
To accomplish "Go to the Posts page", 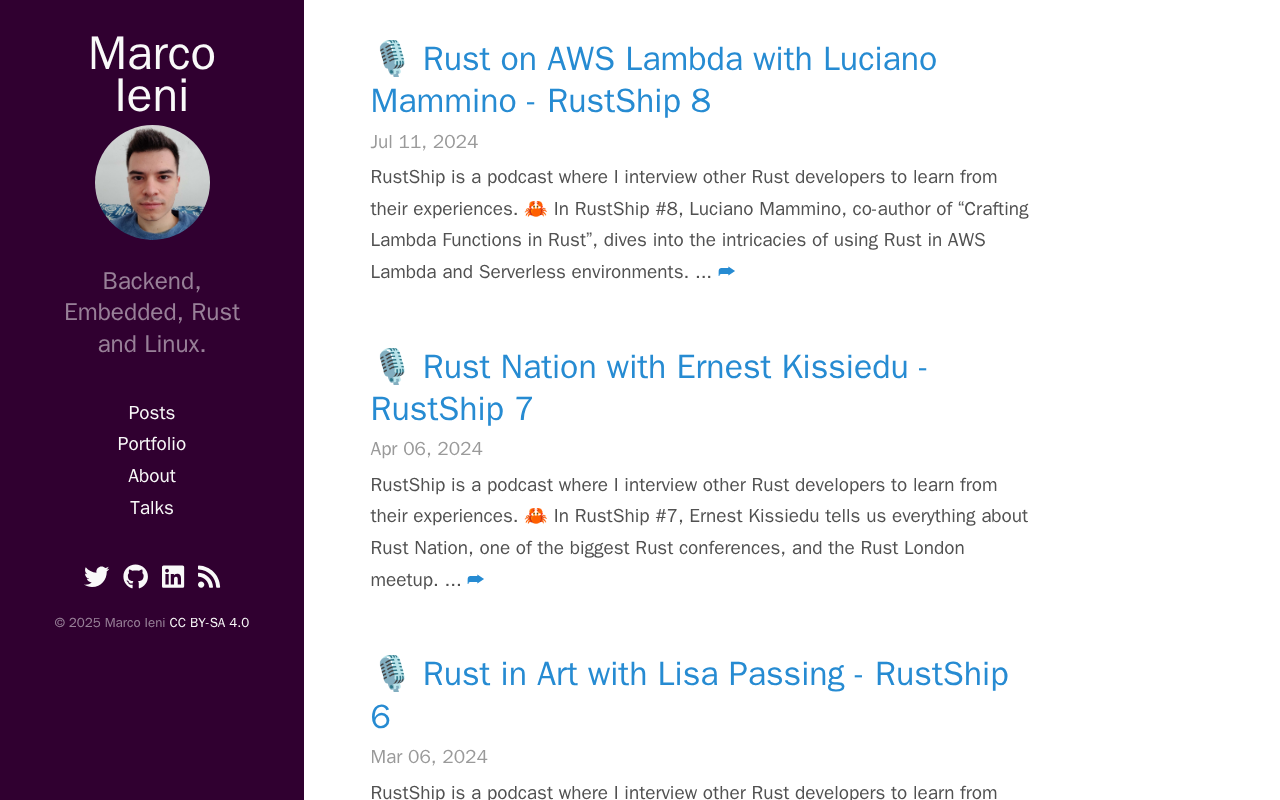I will click(x=152, y=413).
